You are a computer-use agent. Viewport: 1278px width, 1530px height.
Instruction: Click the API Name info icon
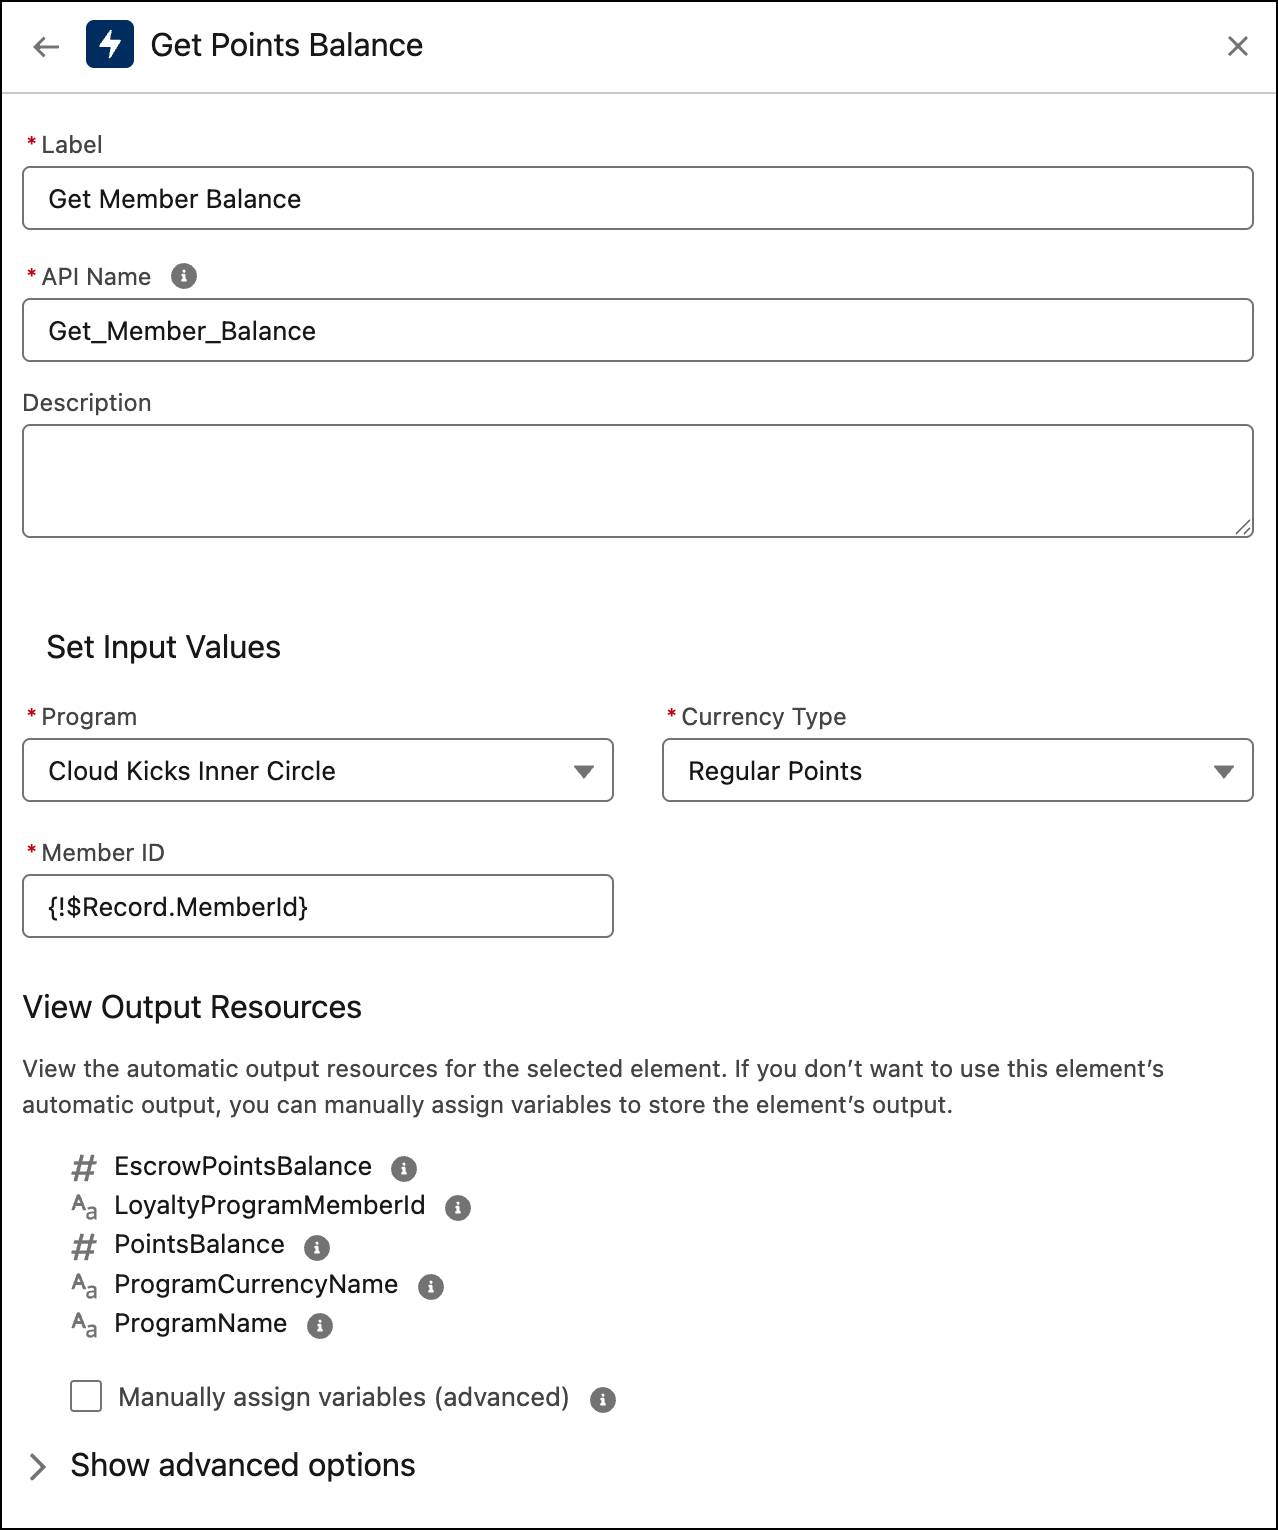pyautogui.click(x=184, y=276)
